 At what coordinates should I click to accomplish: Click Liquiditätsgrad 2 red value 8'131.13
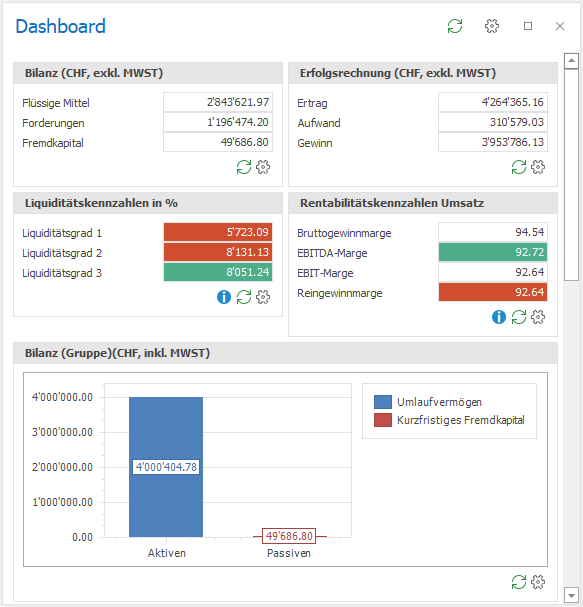(x=218, y=252)
